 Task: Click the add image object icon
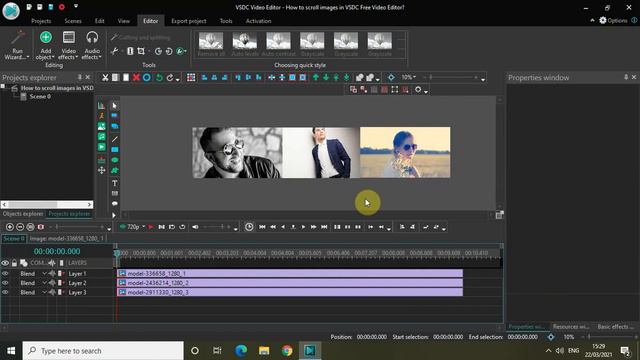102,127
